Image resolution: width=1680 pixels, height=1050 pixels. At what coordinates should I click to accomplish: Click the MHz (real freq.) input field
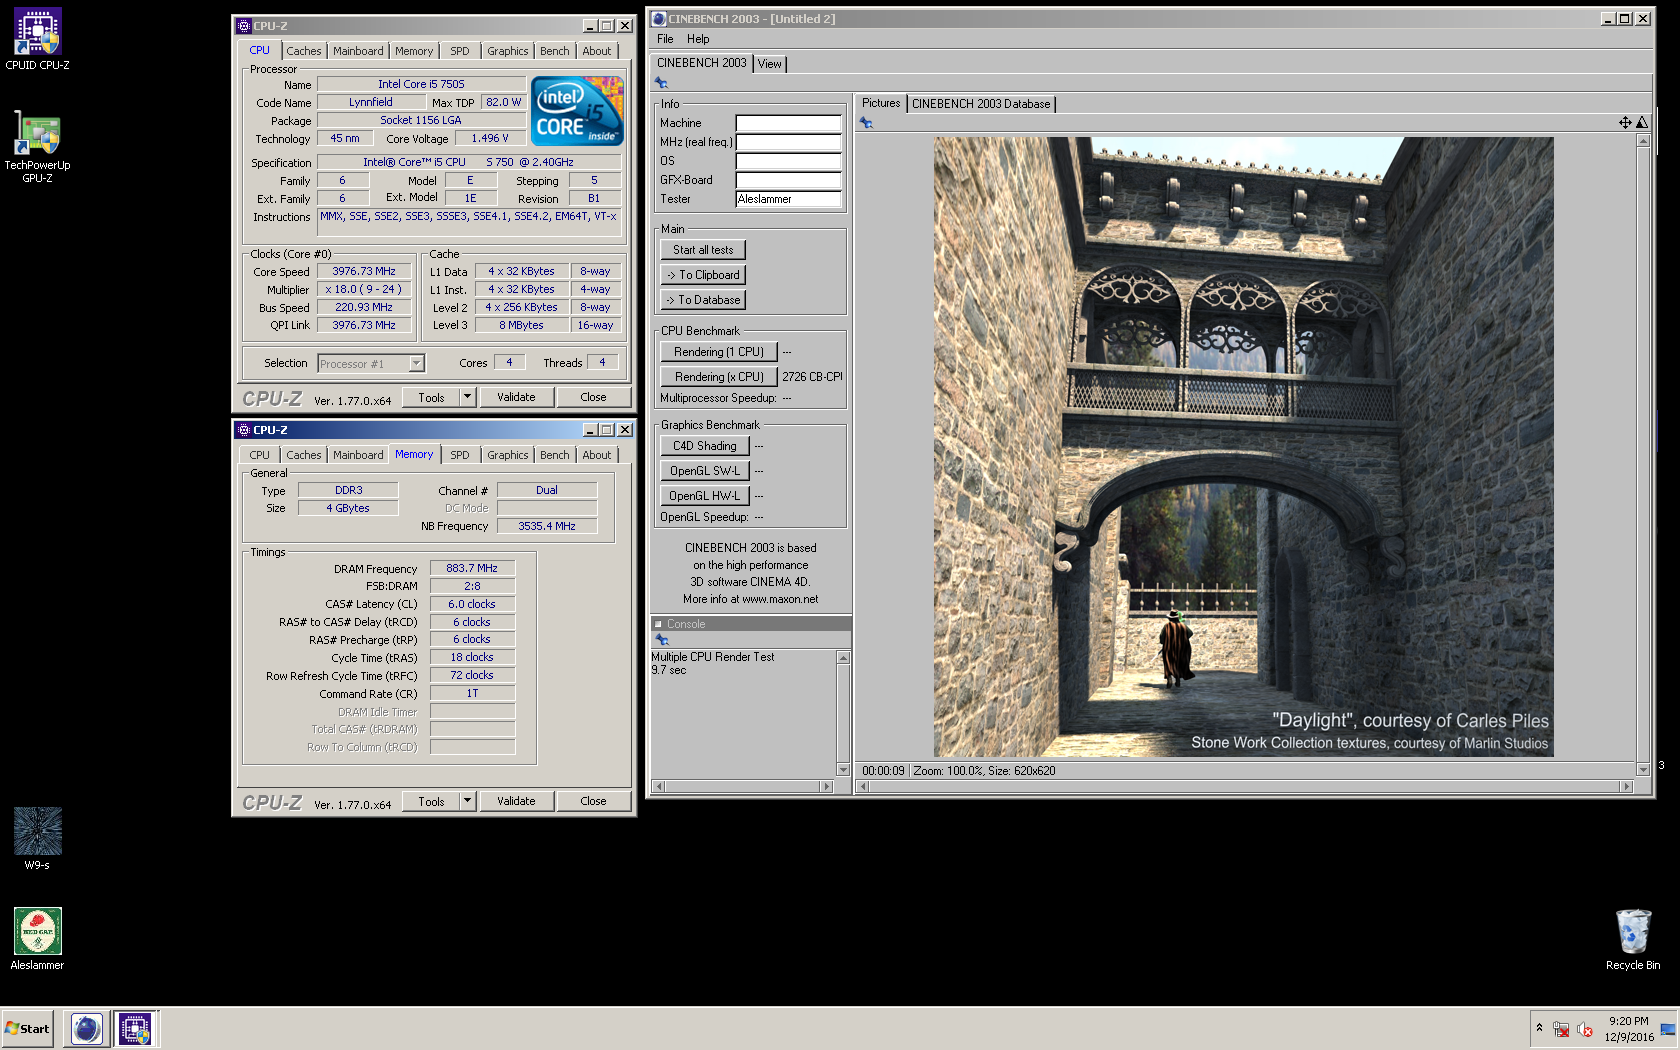coord(788,142)
